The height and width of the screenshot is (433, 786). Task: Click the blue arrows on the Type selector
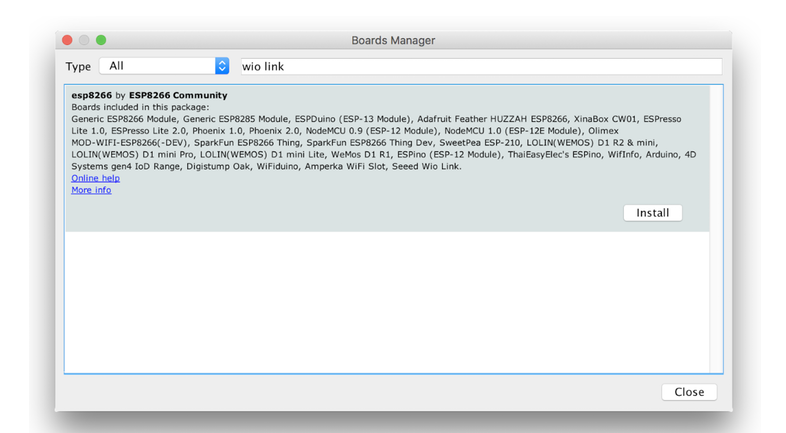[222, 66]
